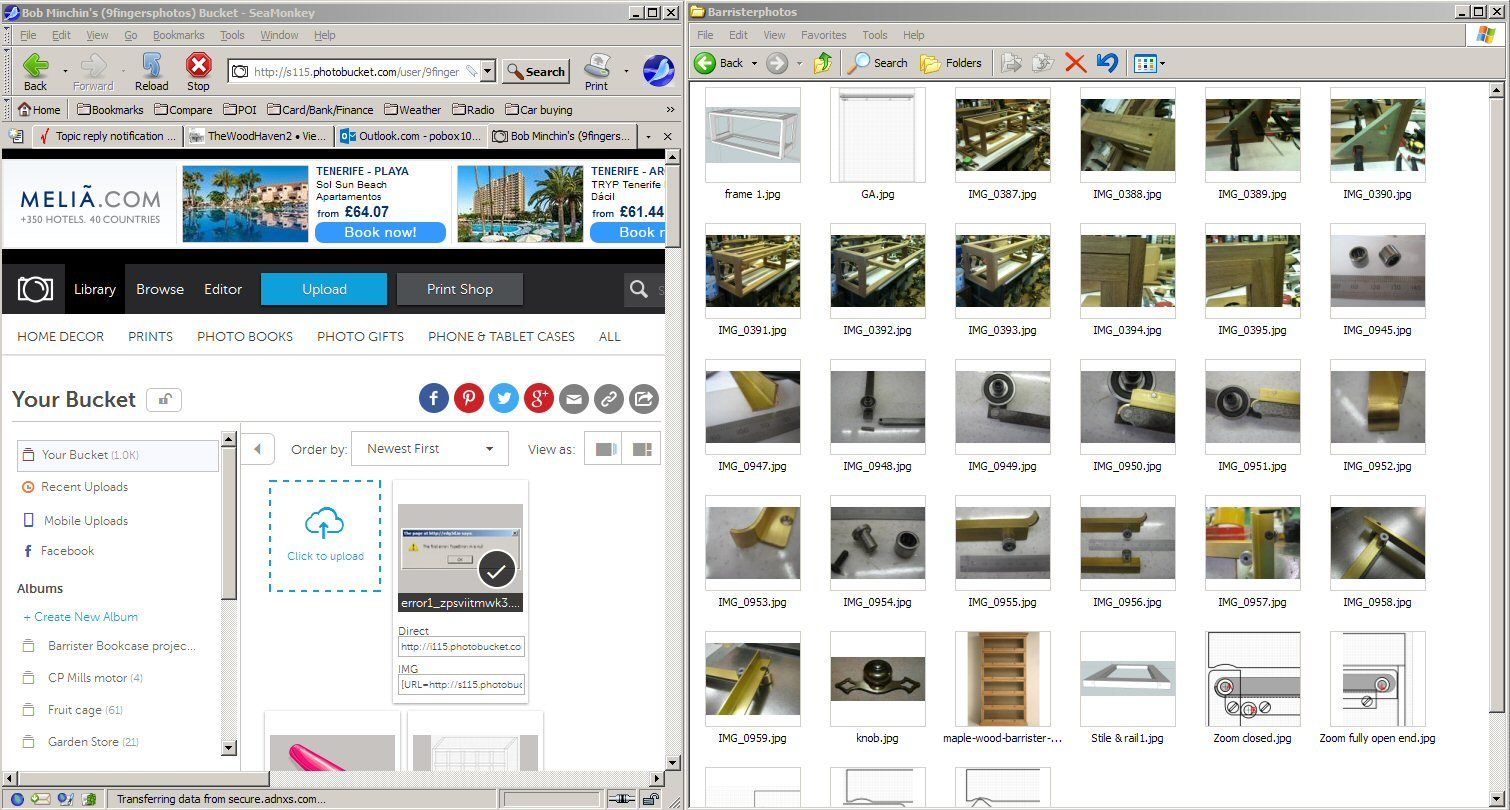This screenshot has height=810, width=1510.
Task: Open the Print options dropdown arrow
Action: (626, 71)
